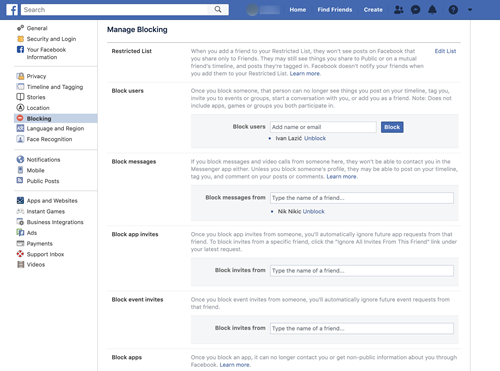Unblock Ivan Lazić
Image resolution: width=500 pixels, height=371 pixels.
pos(315,138)
